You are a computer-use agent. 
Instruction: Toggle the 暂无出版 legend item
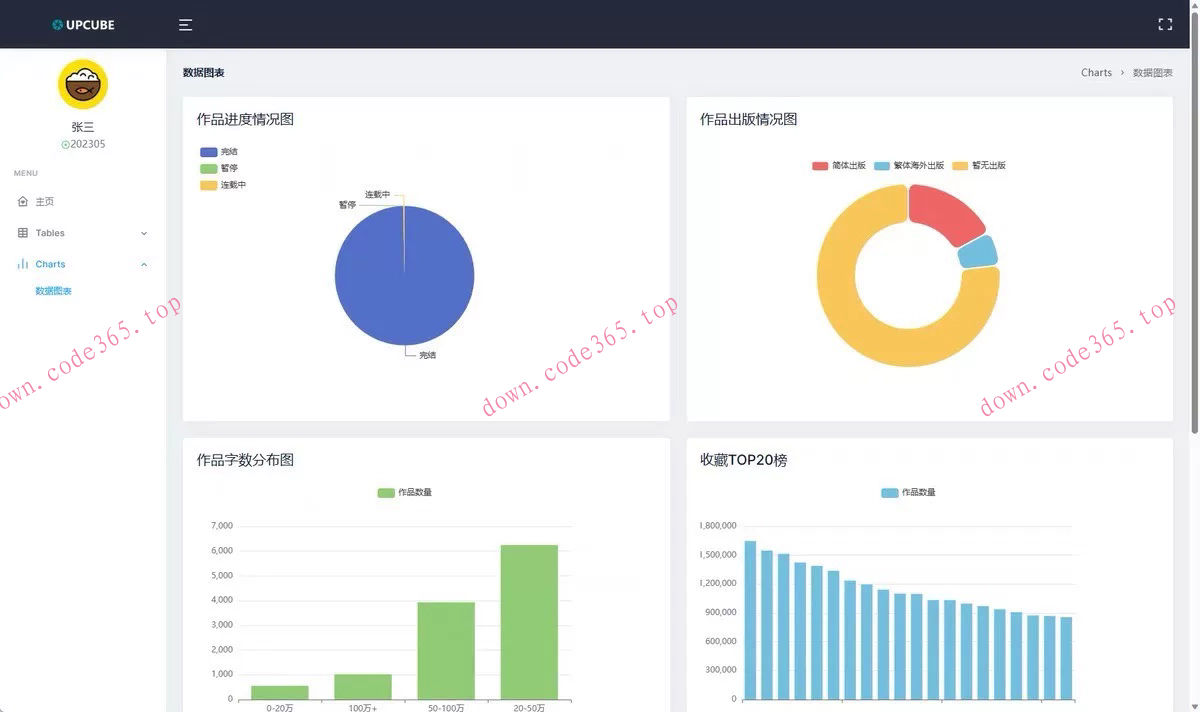click(x=979, y=165)
